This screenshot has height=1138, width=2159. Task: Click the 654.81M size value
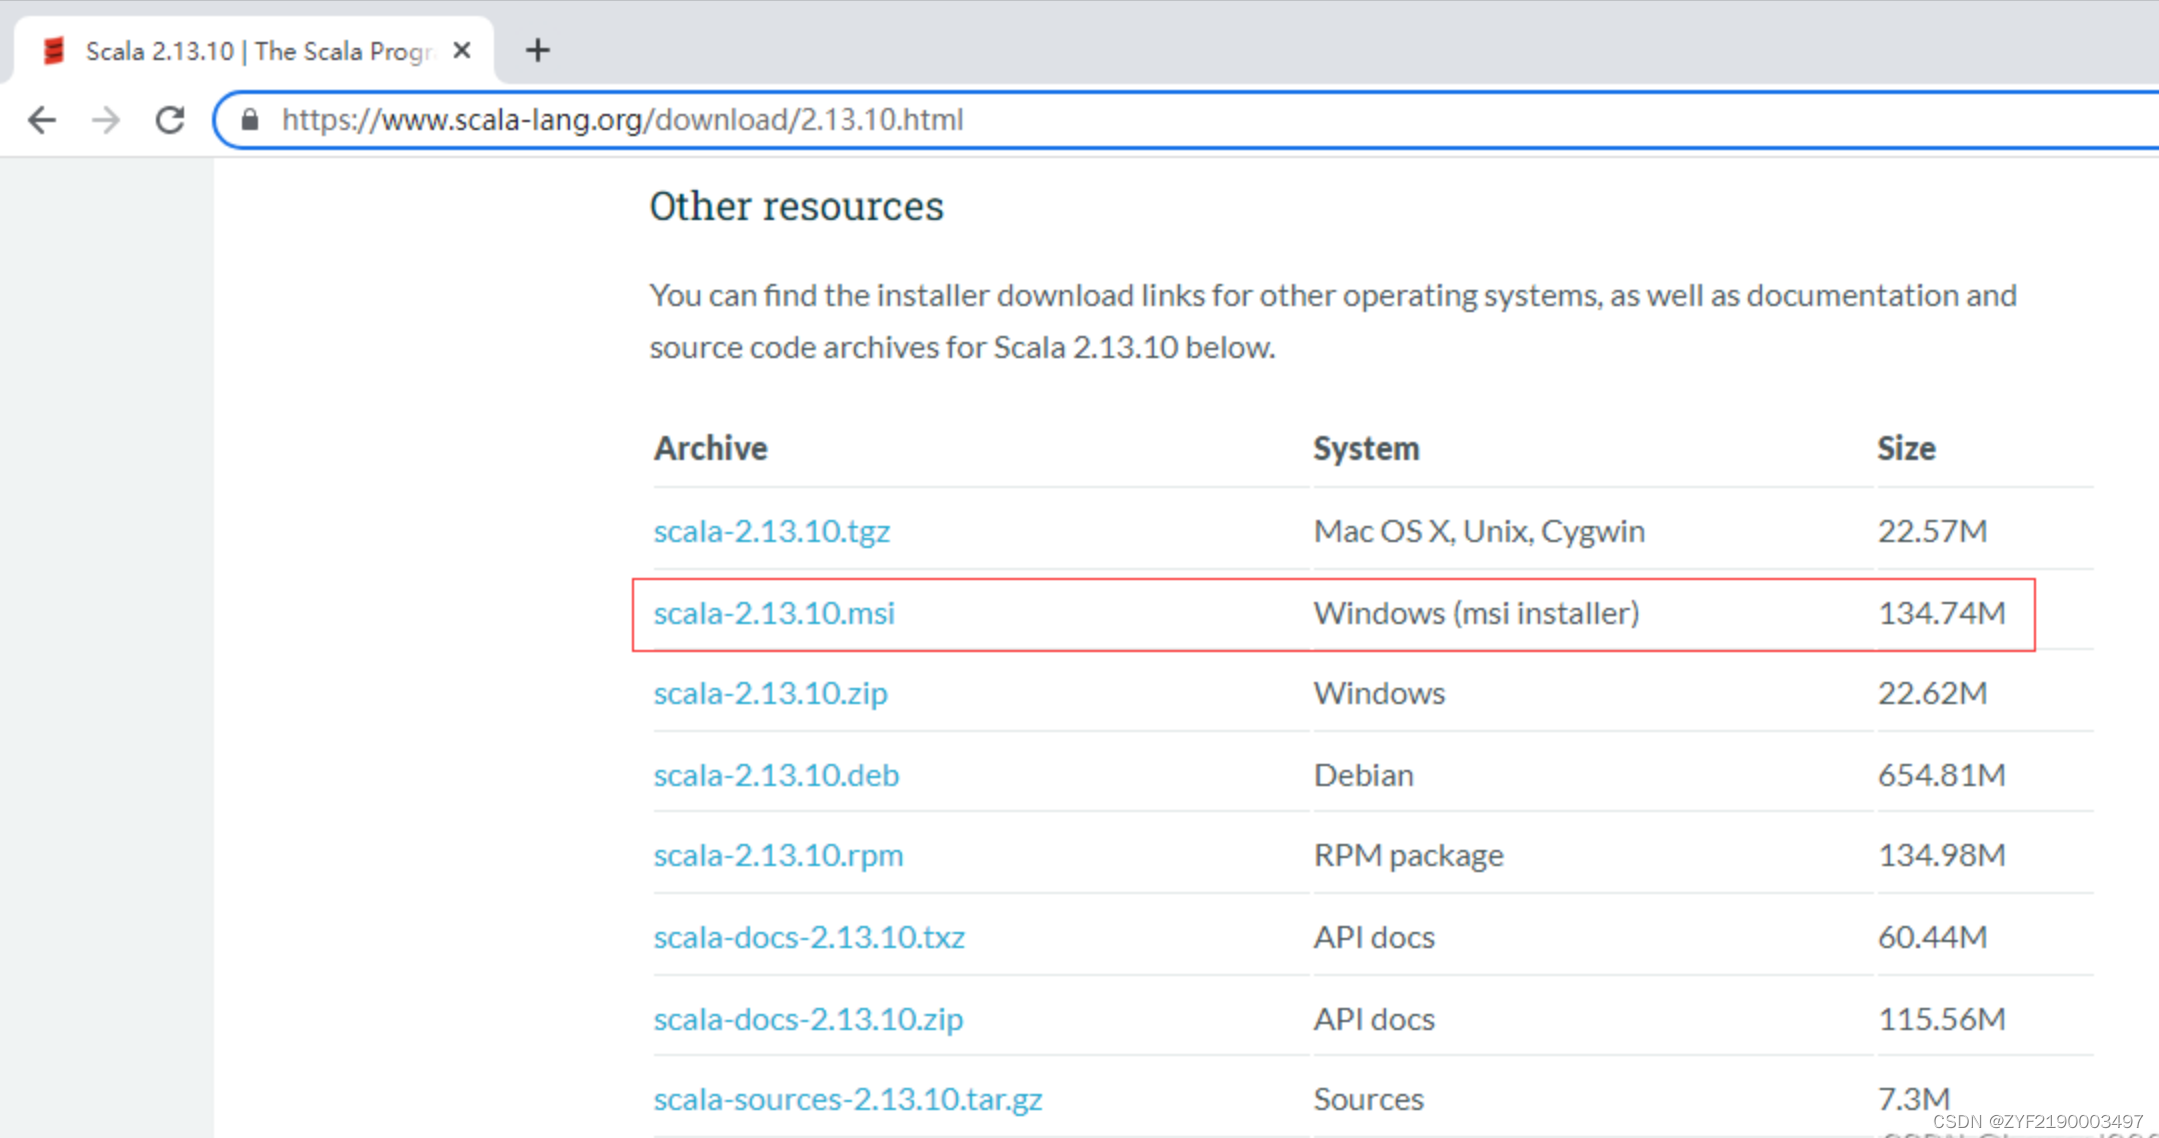point(1942,775)
